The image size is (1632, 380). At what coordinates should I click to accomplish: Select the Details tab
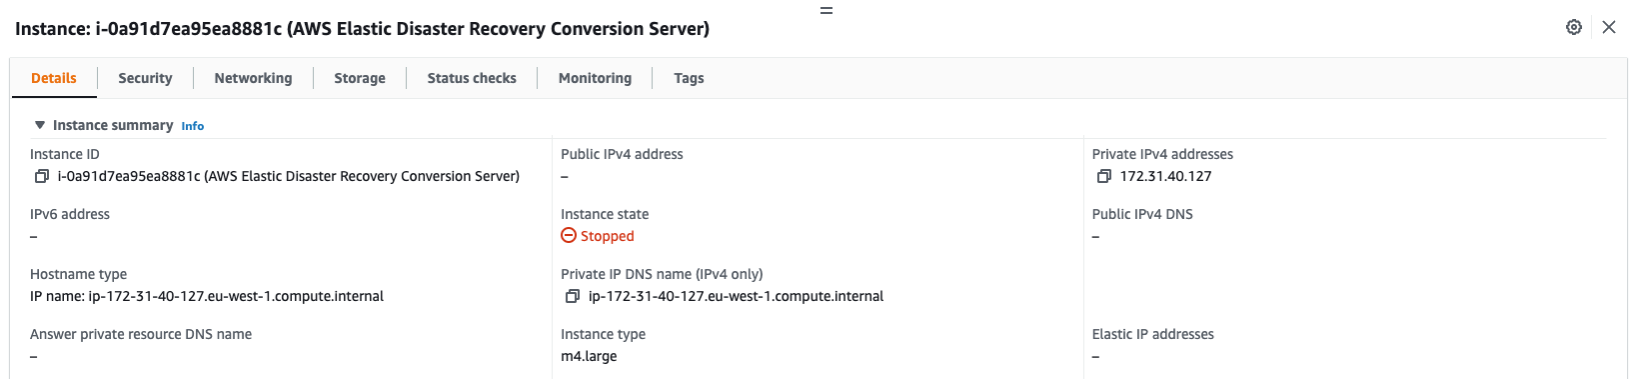click(54, 78)
